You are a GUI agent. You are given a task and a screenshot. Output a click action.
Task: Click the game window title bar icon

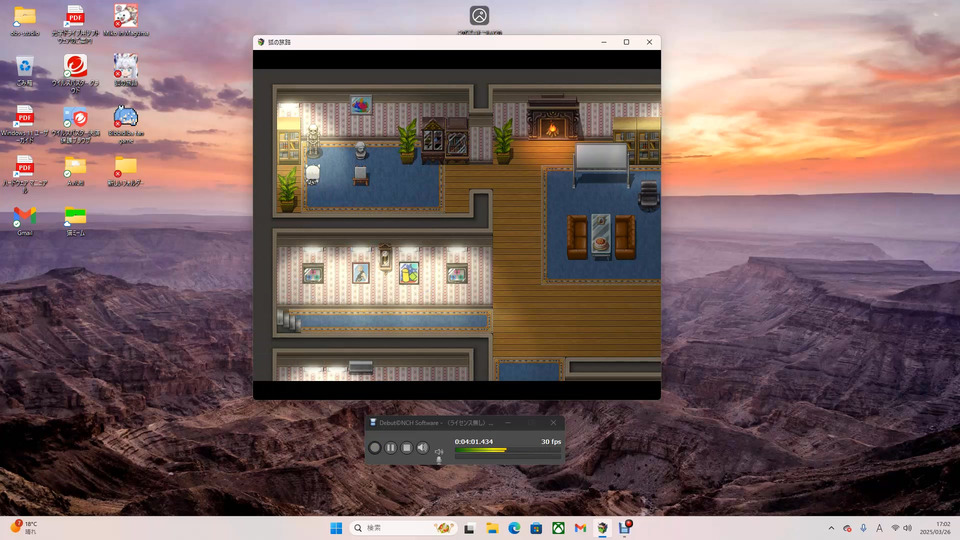pyautogui.click(x=261, y=42)
